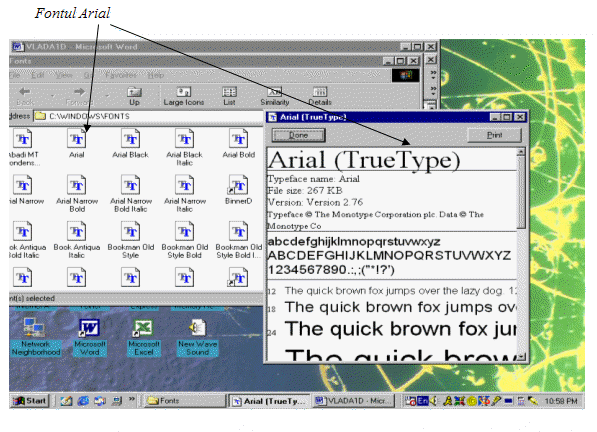The height and width of the screenshot is (432, 597).
Task: Click the Typeface name: Arial text
Action: tap(313, 179)
